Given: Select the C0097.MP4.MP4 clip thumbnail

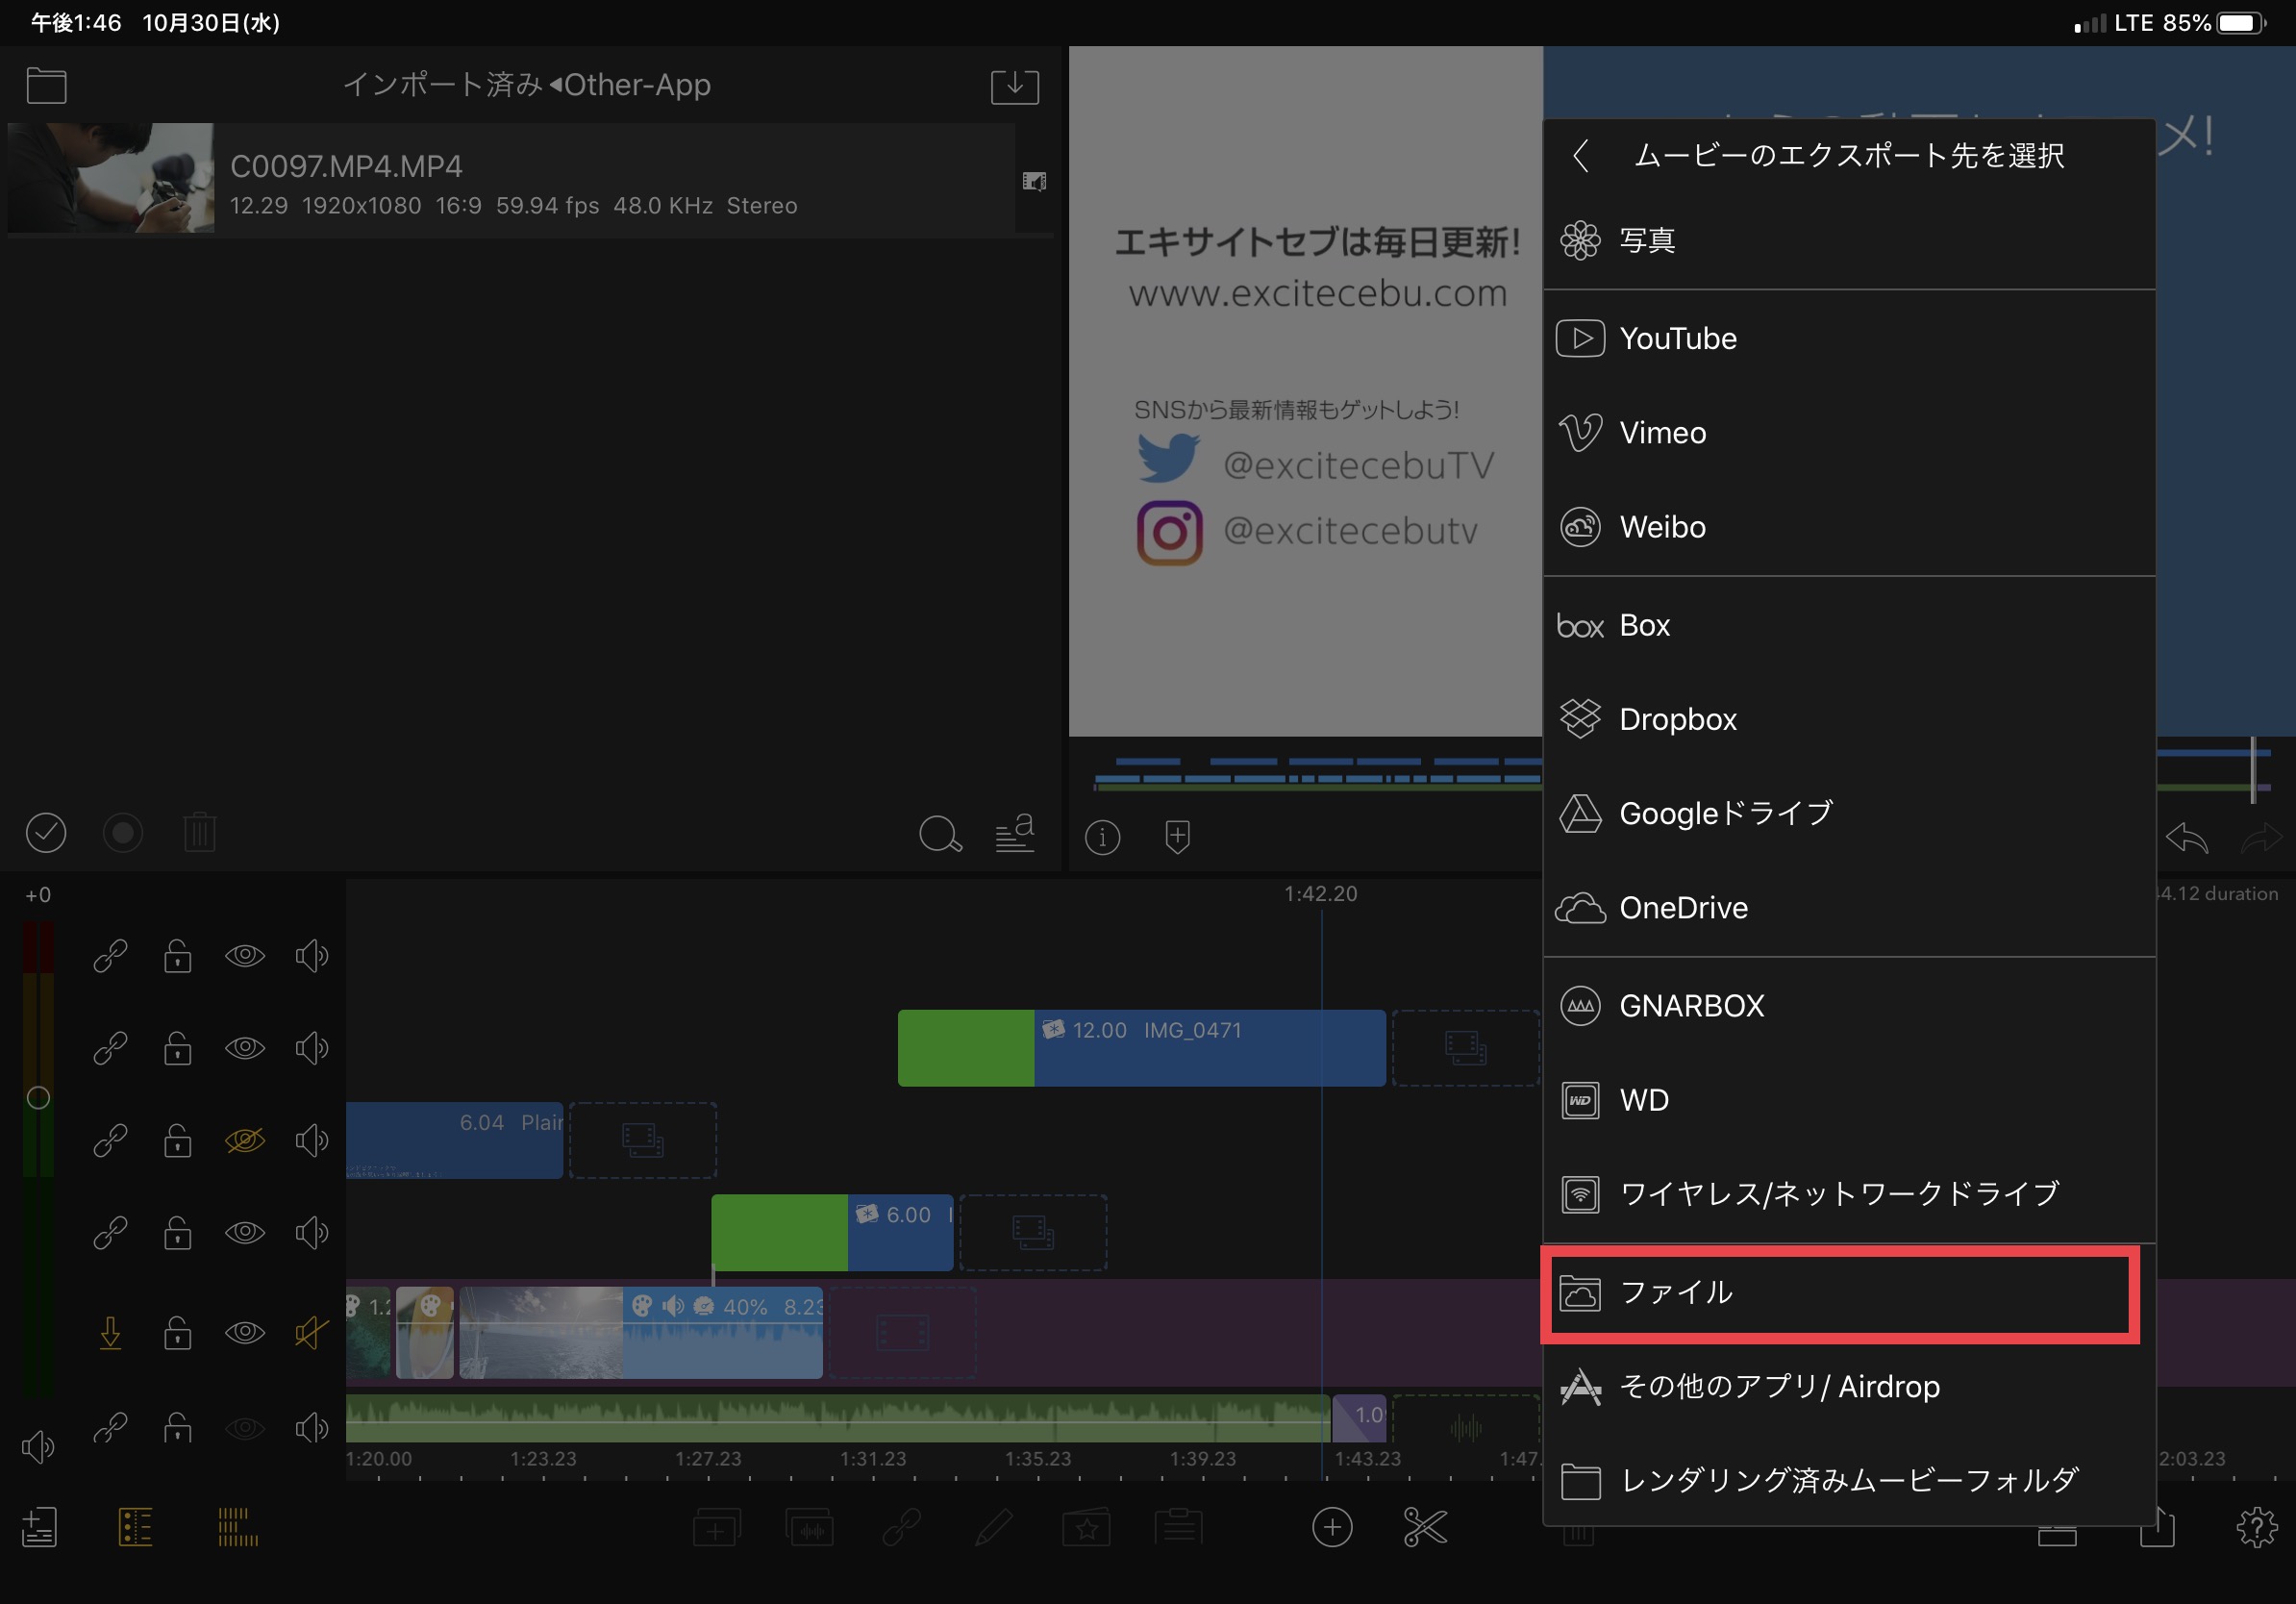Looking at the screenshot, I should pos(111,178).
